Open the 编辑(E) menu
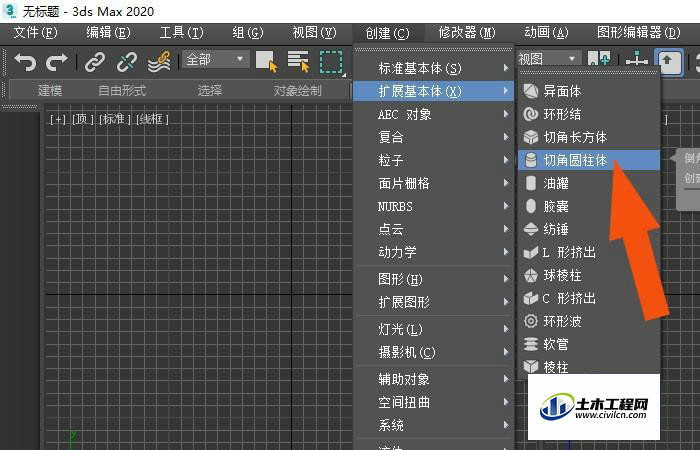The height and width of the screenshot is (450, 700). tap(108, 33)
